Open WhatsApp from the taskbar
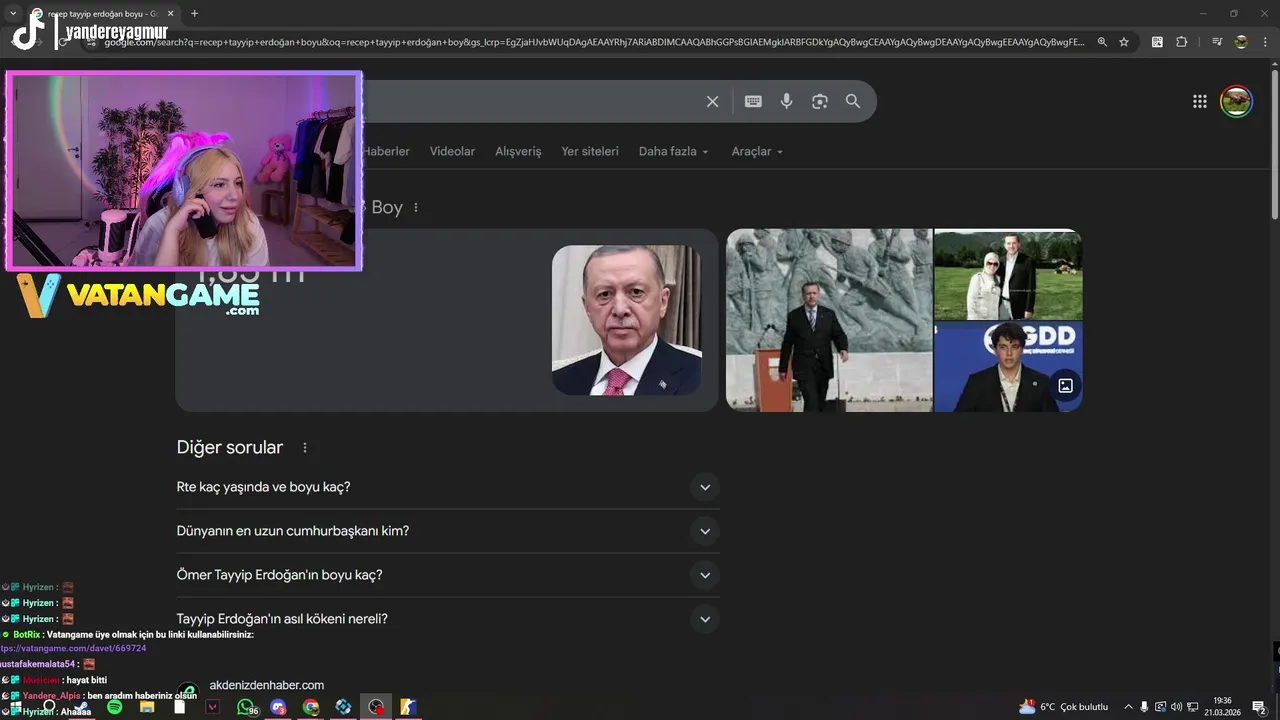Viewport: 1280px width, 720px height. click(246, 707)
